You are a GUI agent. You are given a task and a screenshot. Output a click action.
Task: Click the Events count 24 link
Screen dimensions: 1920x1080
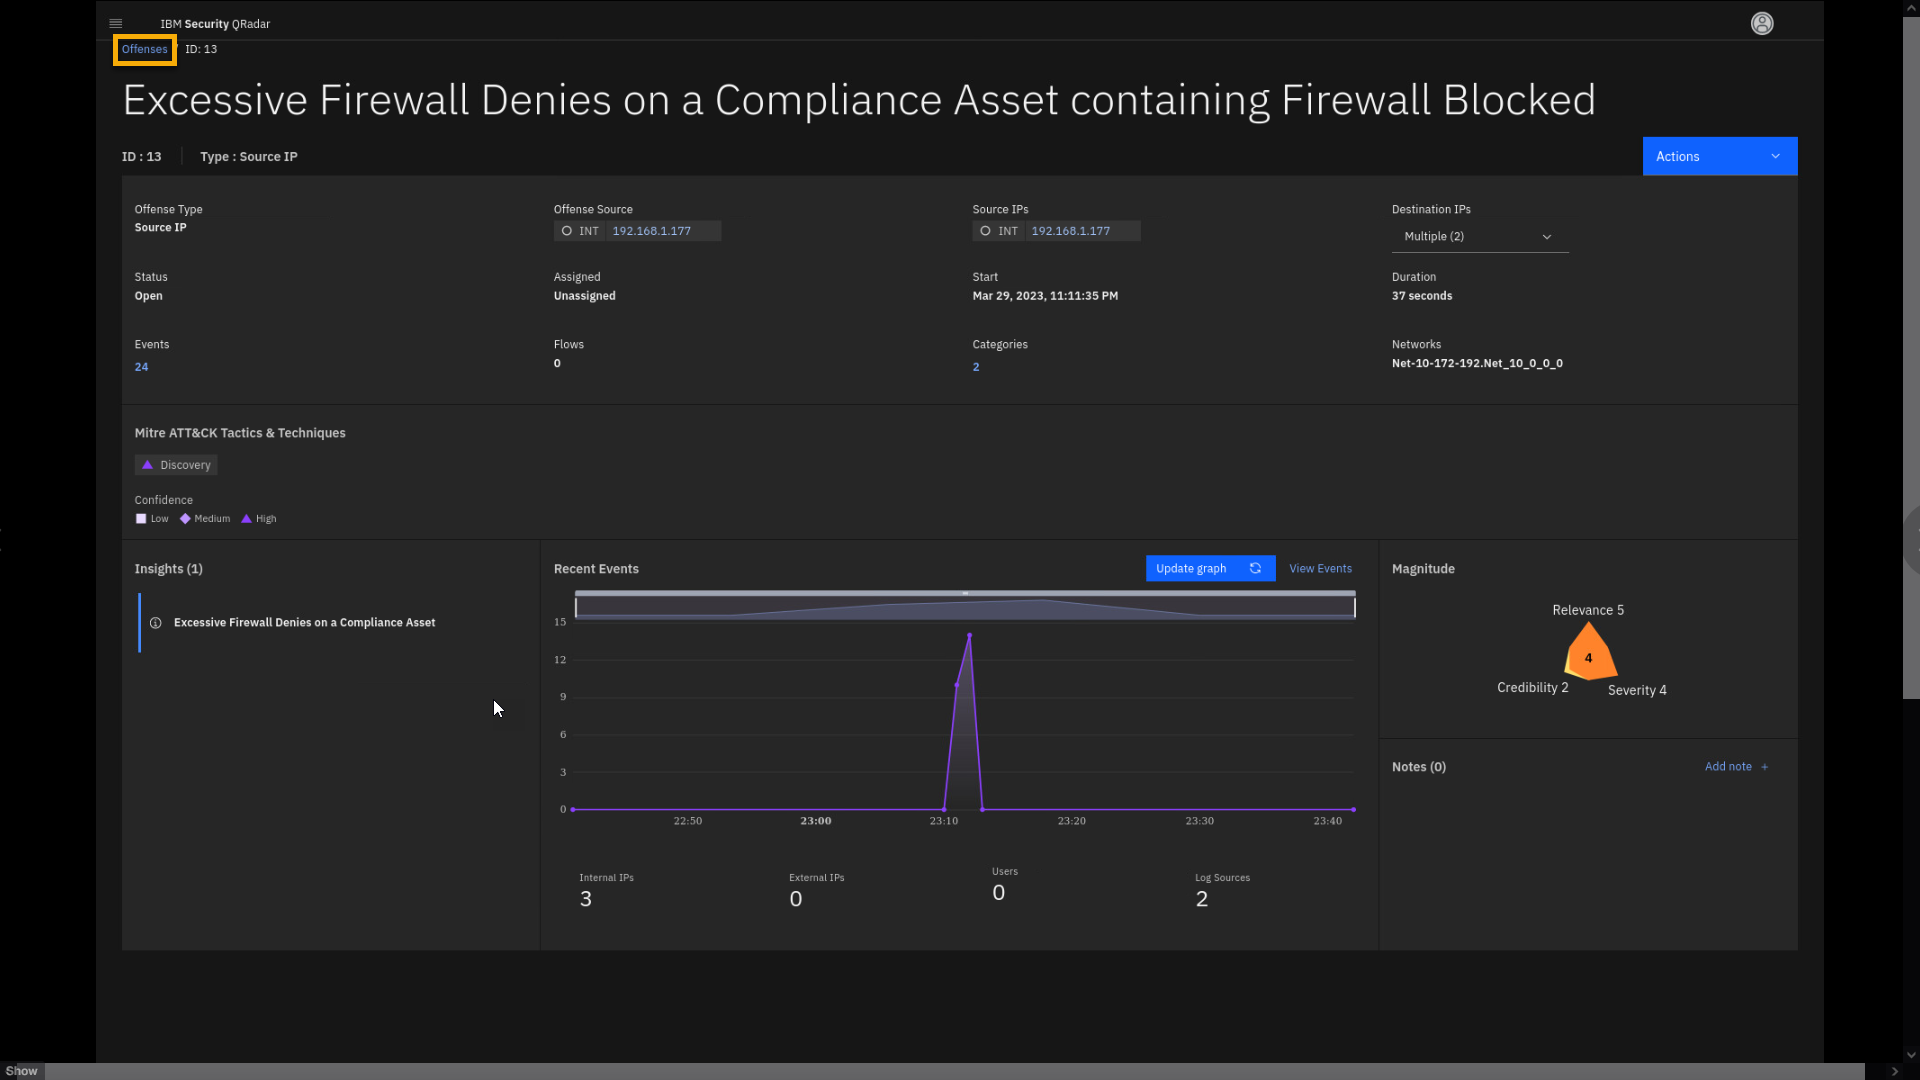click(141, 367)
